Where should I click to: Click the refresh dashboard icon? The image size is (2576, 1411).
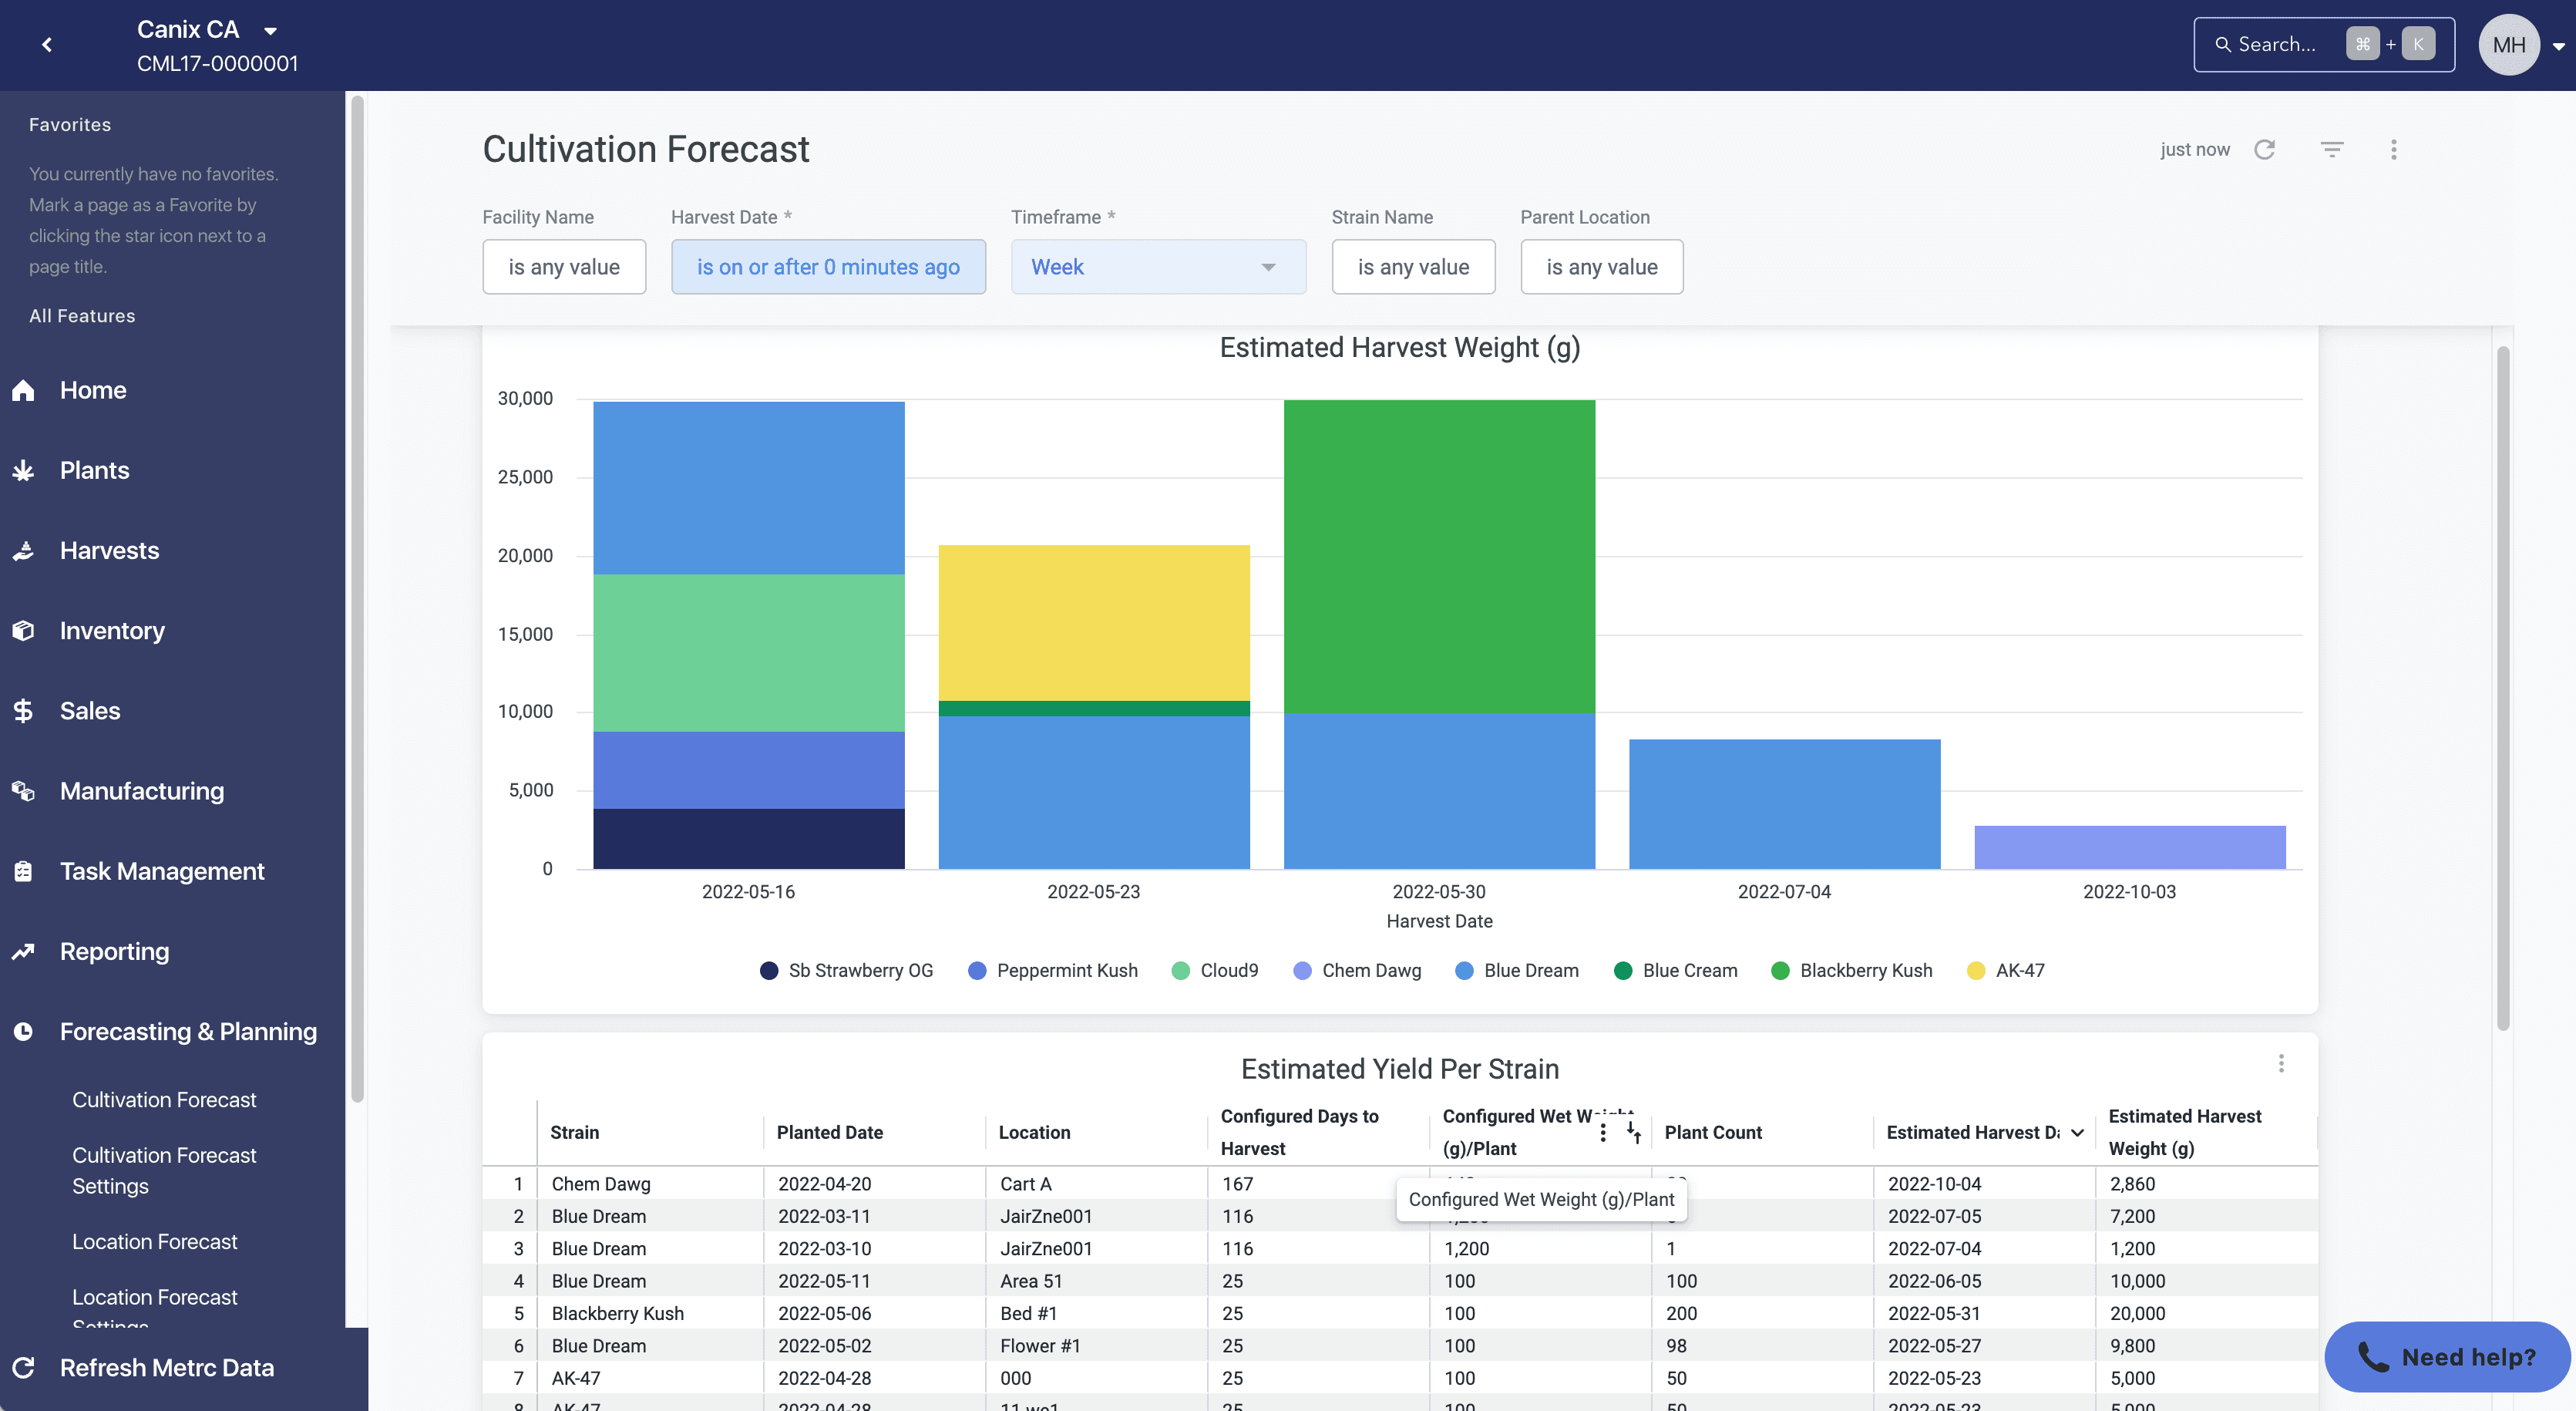point(2264,149)
